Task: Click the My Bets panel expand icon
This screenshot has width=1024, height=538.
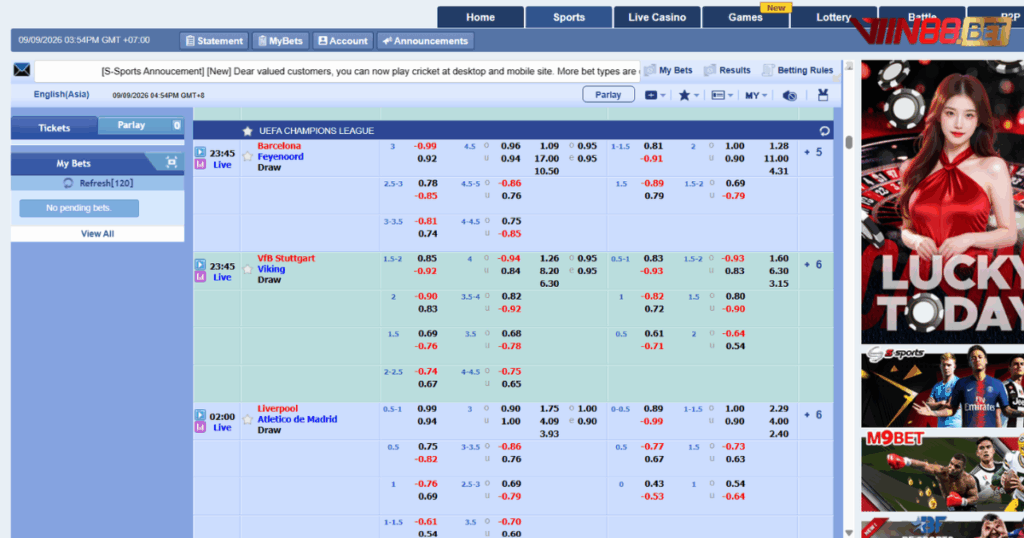Action: [x=171, y=163]
